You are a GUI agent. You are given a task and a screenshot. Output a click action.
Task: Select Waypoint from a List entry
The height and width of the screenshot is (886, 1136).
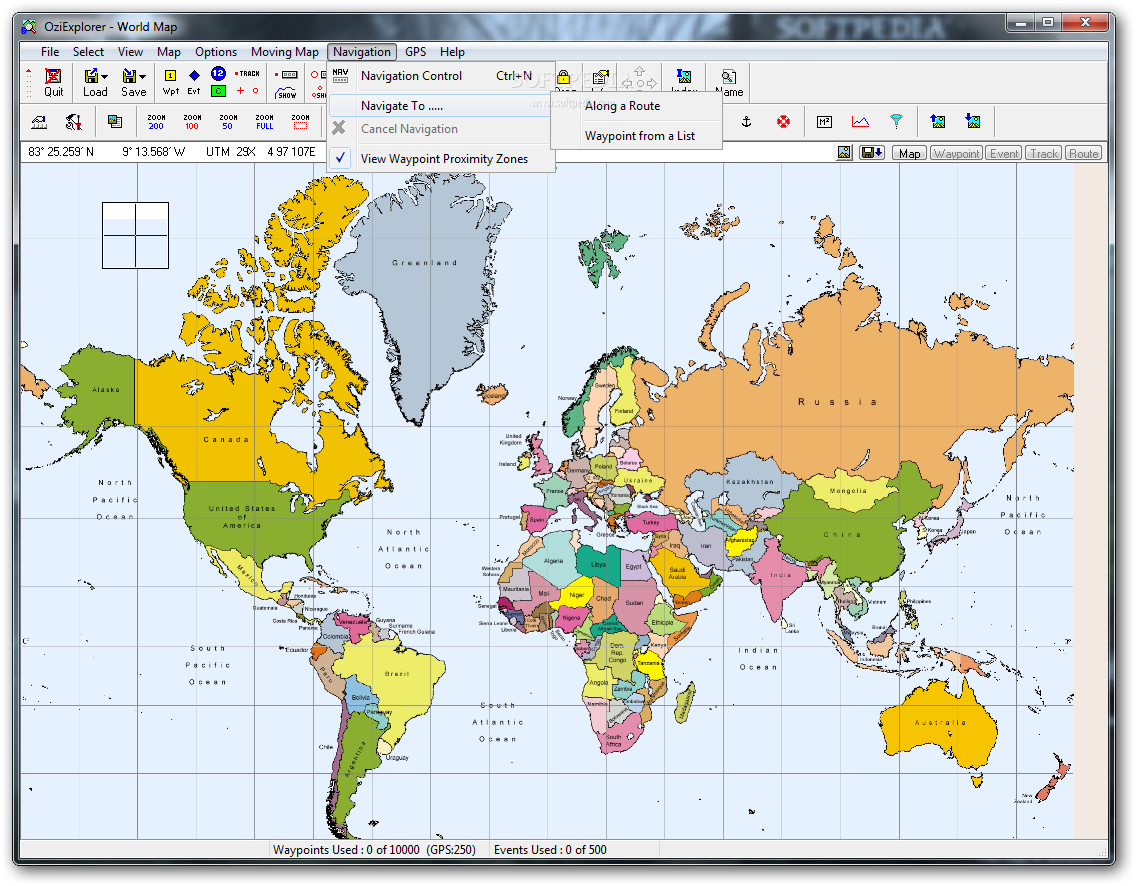click(x=636, y=135)
